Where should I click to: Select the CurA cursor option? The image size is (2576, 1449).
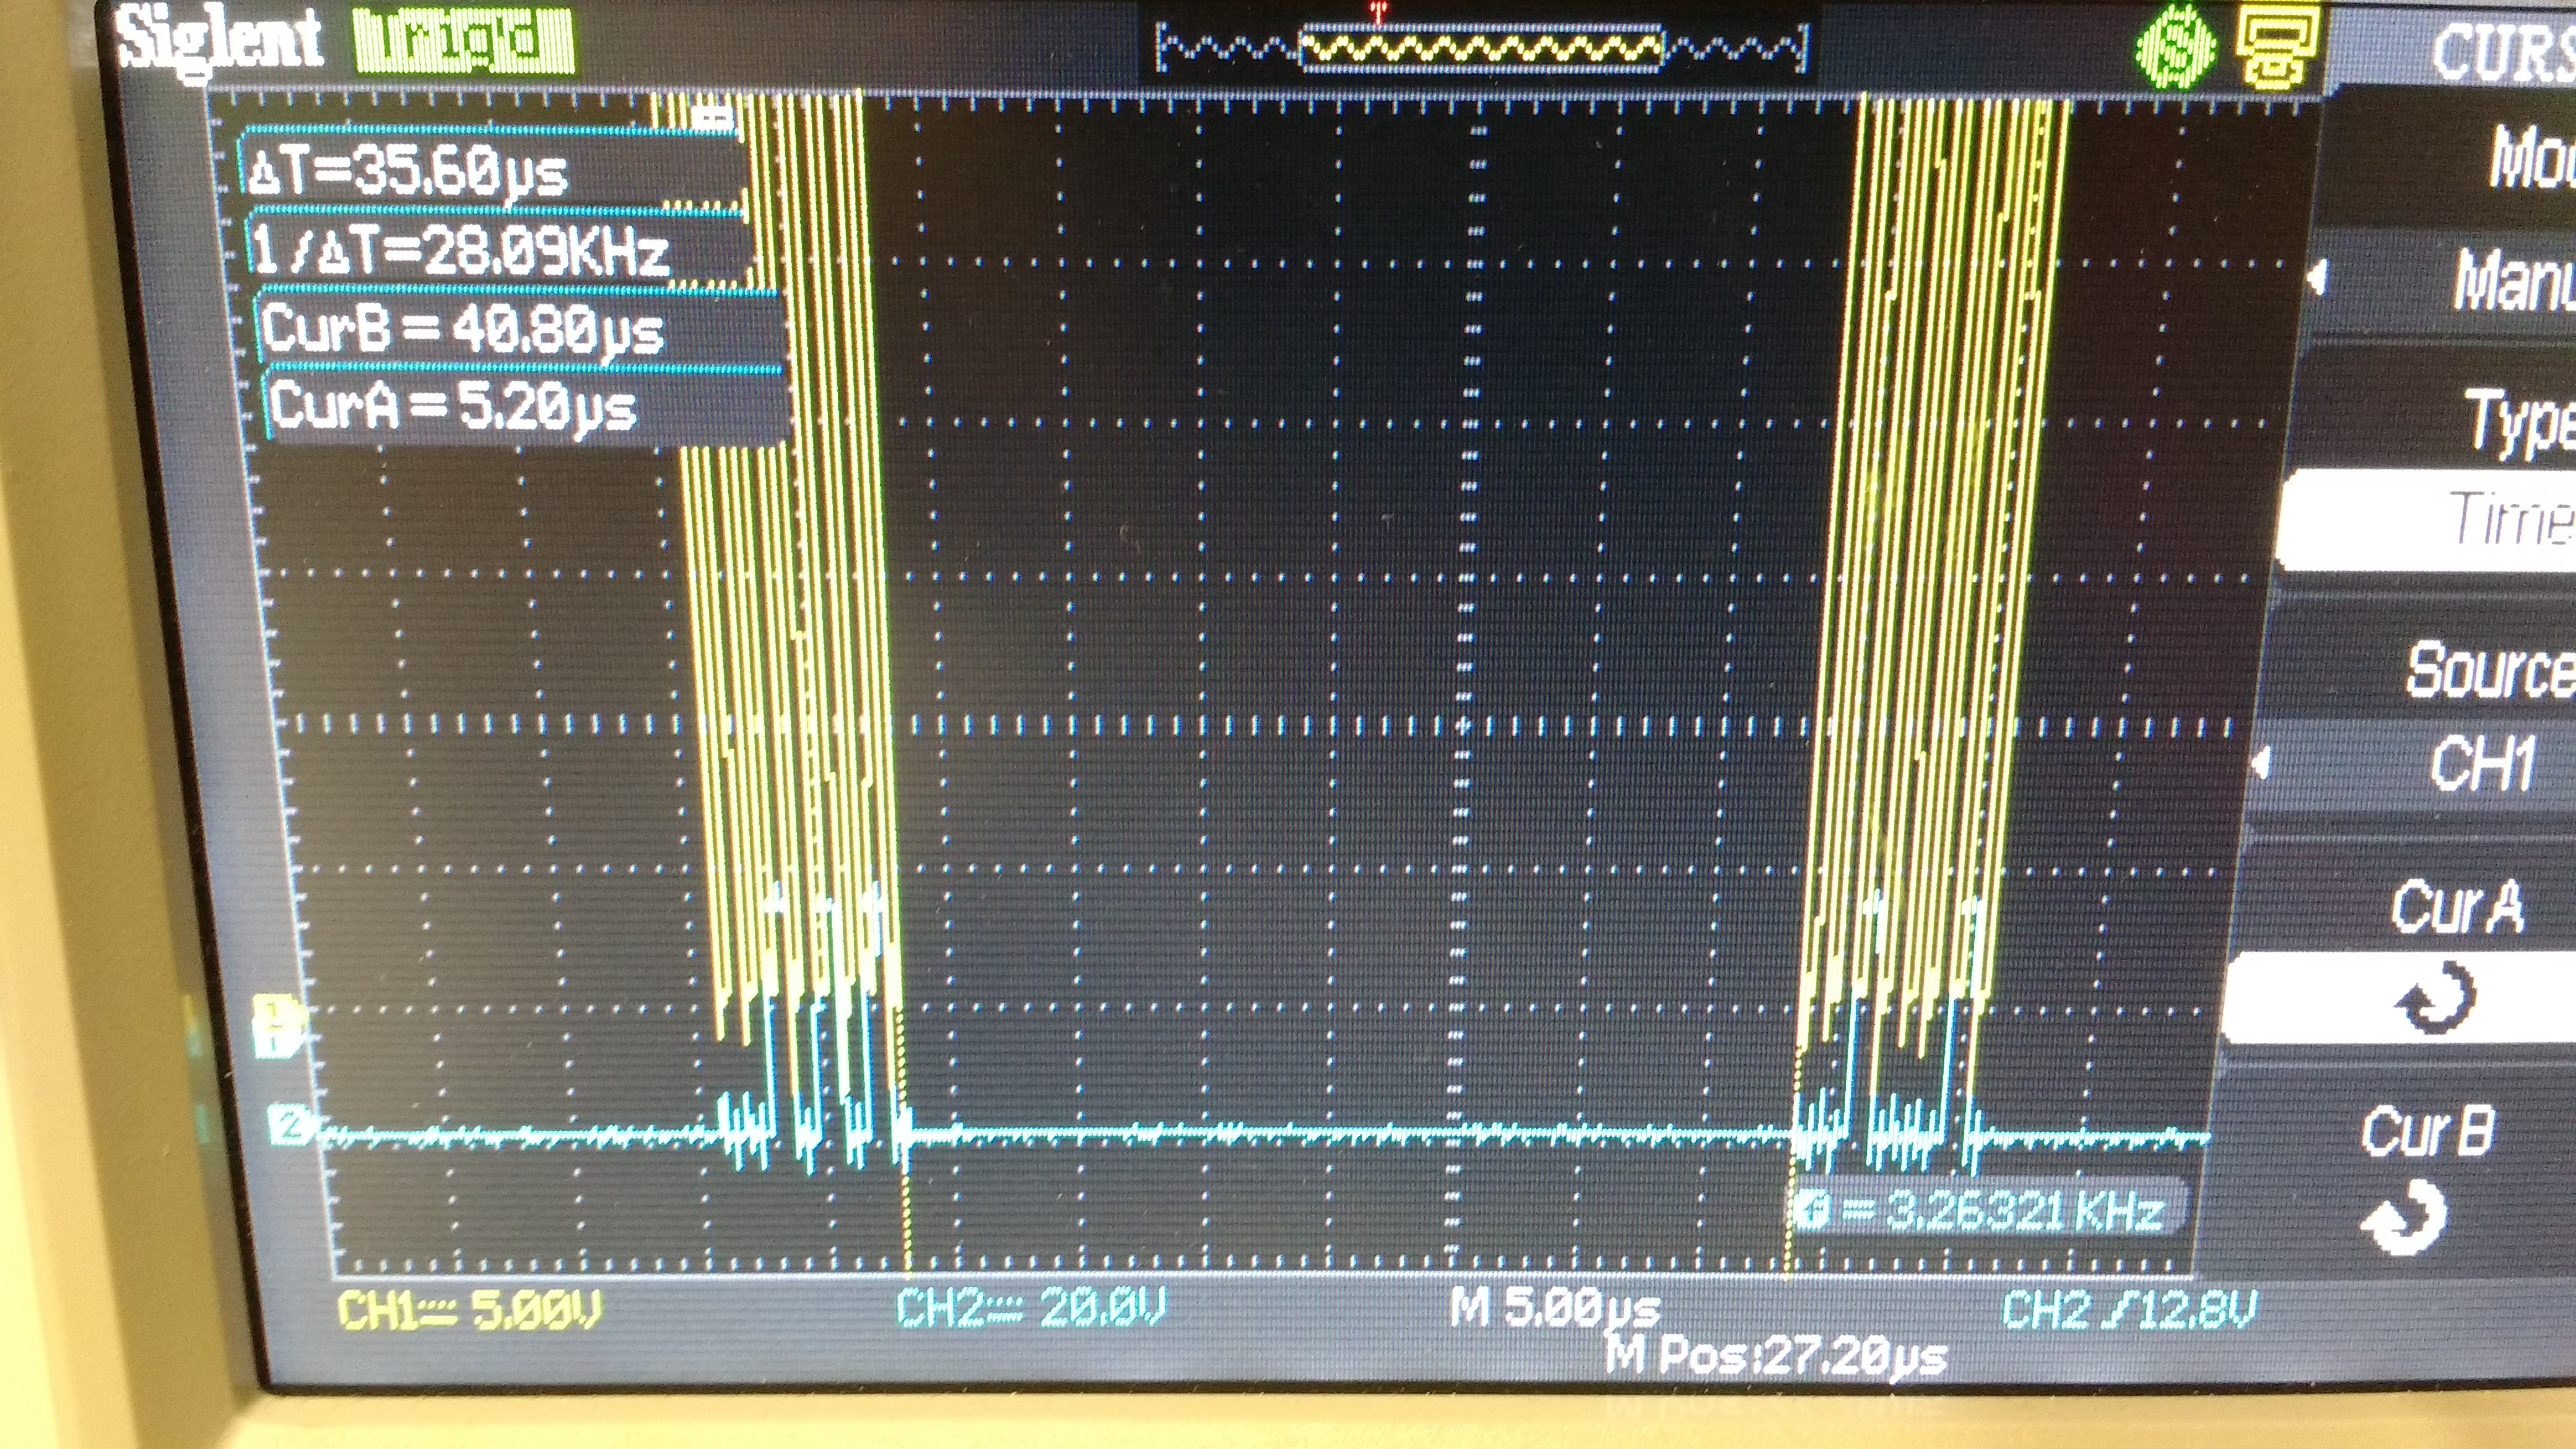pyautogui.click(x=2455, y=907)
